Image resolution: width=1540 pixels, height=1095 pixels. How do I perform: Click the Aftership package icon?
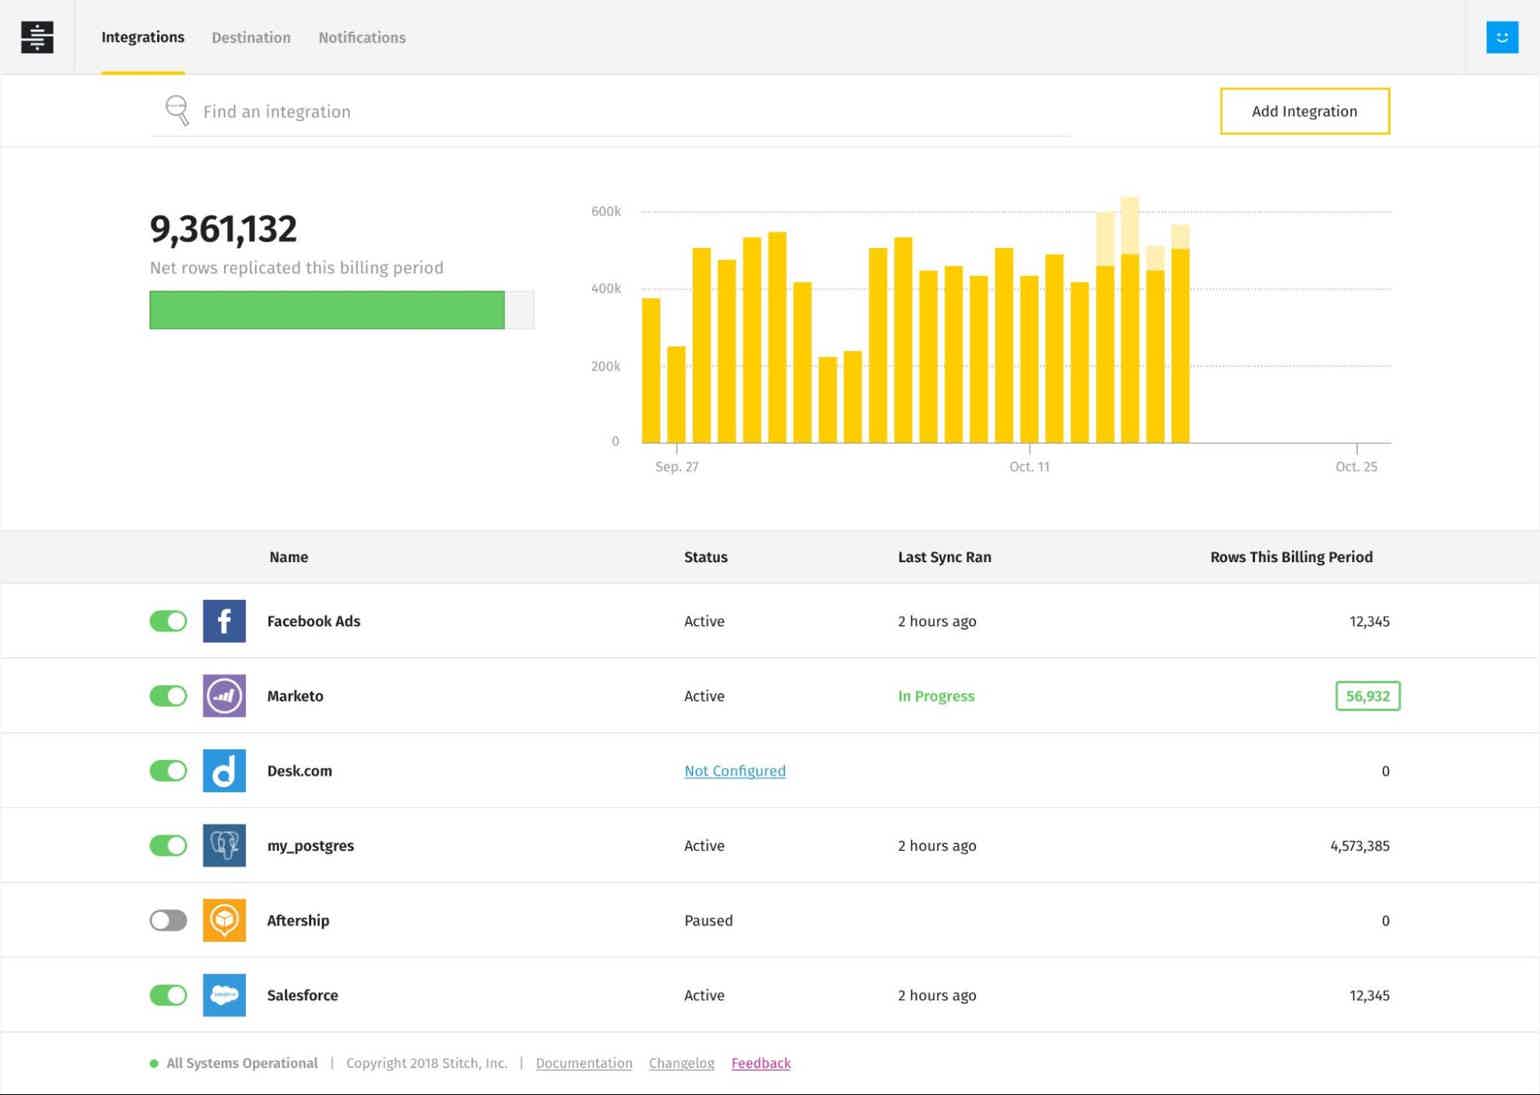[224, 920]
